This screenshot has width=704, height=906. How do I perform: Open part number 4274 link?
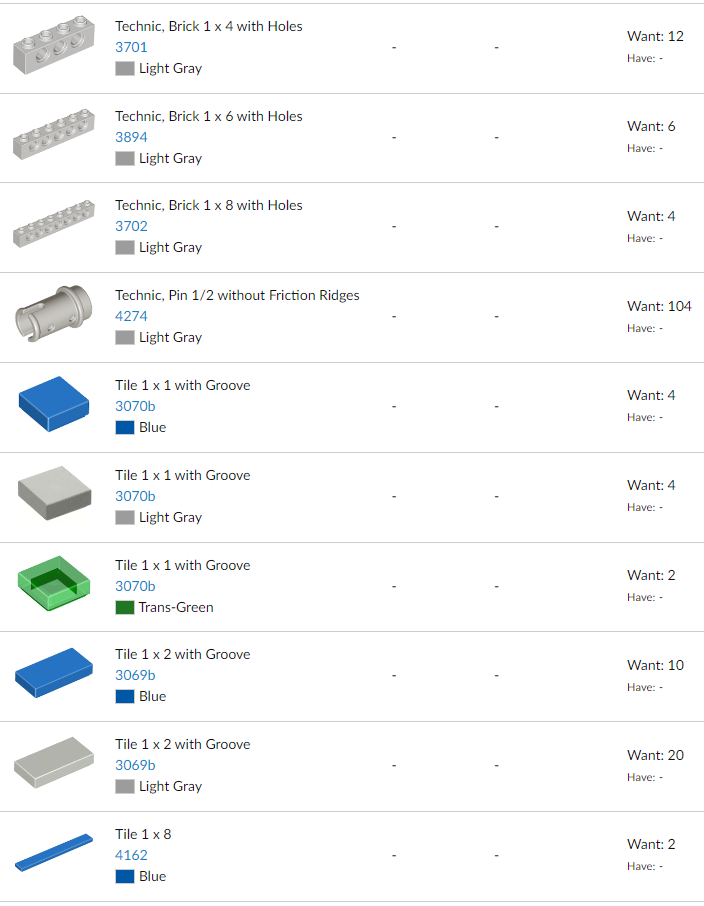[x=131, y=316]
